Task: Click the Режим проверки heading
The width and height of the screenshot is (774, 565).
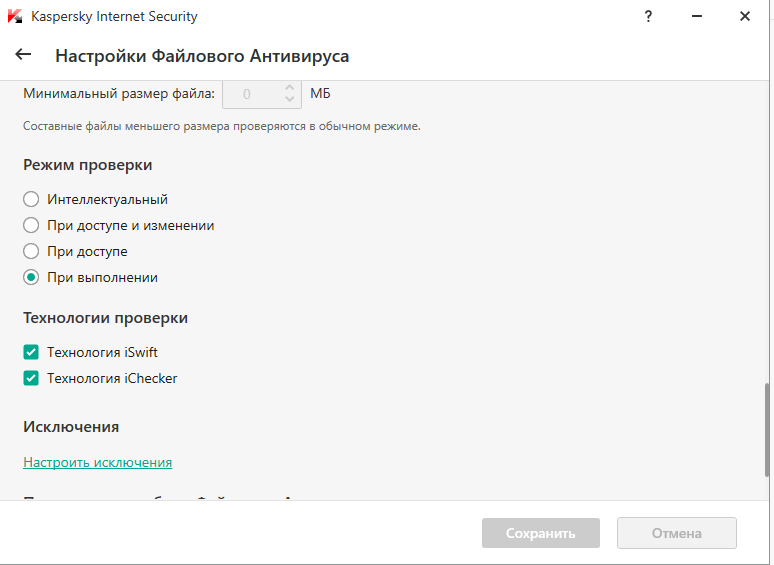Action: pos(87,165)
